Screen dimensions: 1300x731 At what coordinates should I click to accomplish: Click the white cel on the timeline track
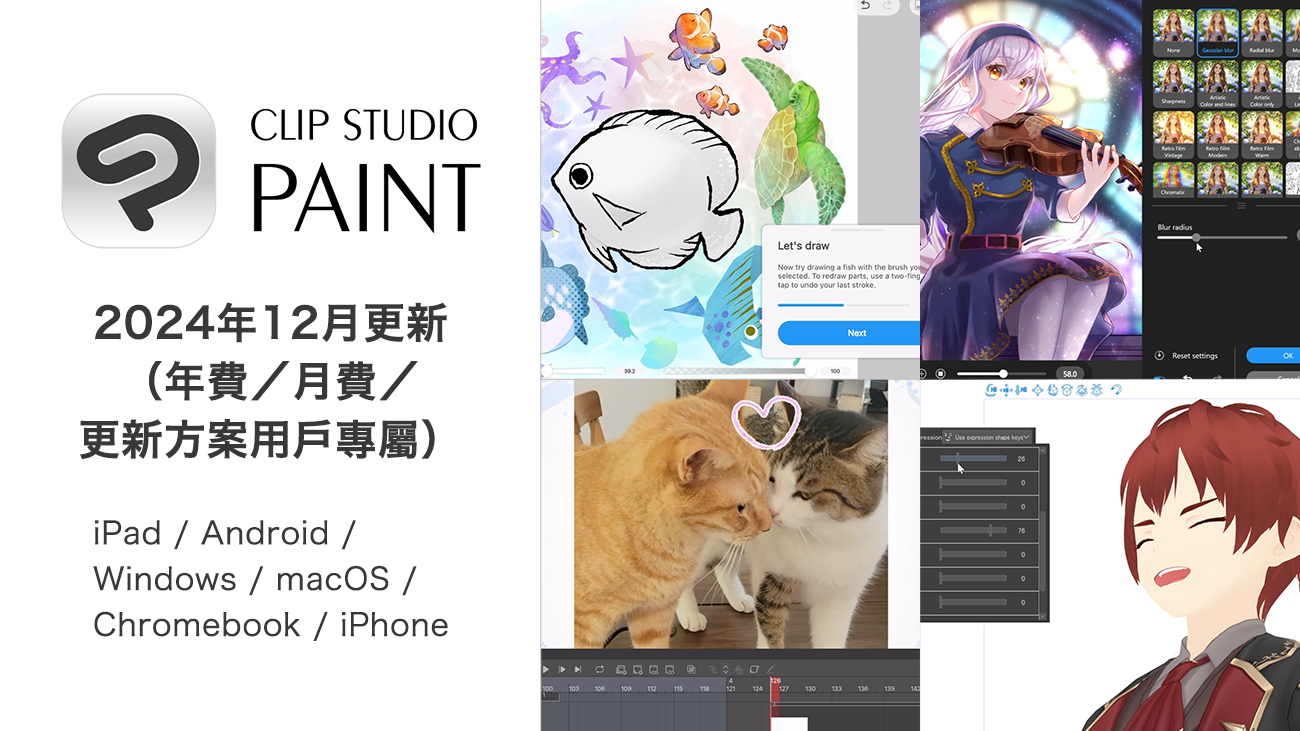[x=789, y=724]
